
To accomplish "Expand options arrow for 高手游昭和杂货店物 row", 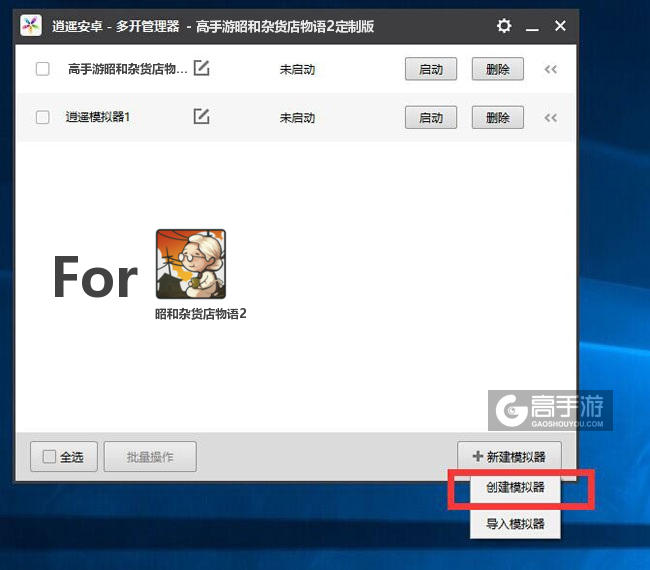I will click(551, 69).
